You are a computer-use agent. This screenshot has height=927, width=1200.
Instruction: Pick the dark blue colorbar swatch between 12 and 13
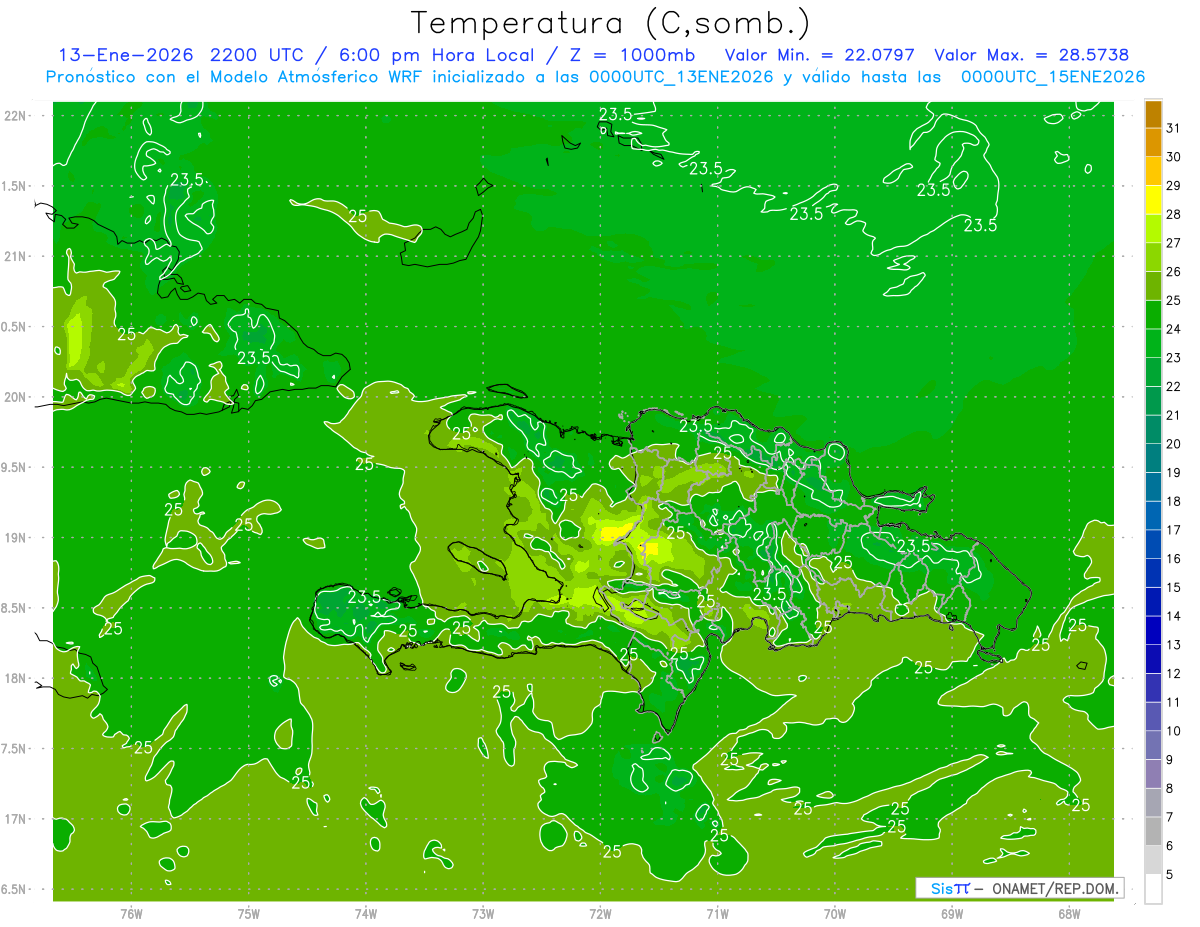pyautogui.click(x=1153, y=660)
